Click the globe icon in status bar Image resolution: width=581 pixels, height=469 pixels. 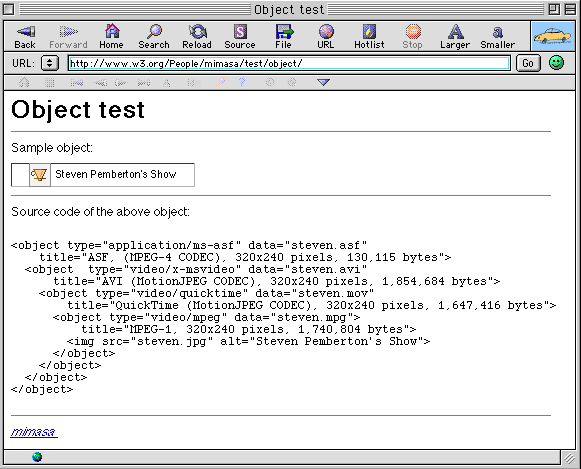(37, 457)
